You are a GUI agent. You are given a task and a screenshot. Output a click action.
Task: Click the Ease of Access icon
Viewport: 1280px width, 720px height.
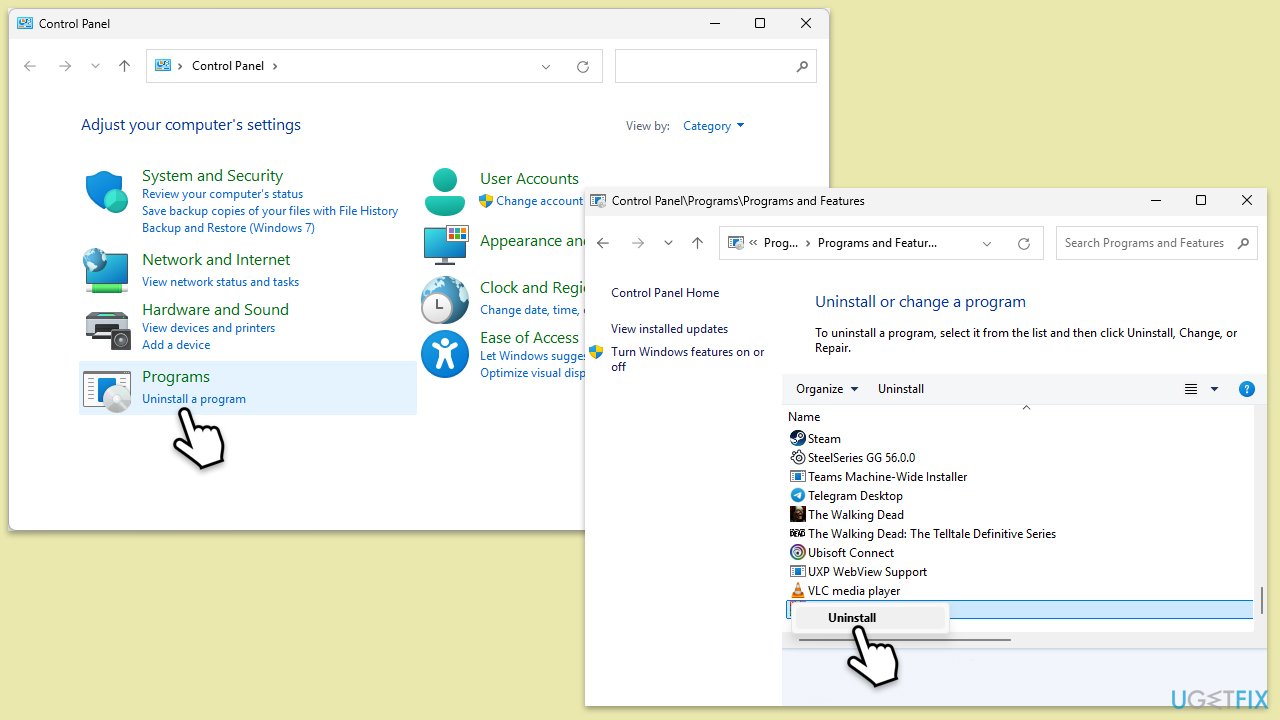point(444,354)
